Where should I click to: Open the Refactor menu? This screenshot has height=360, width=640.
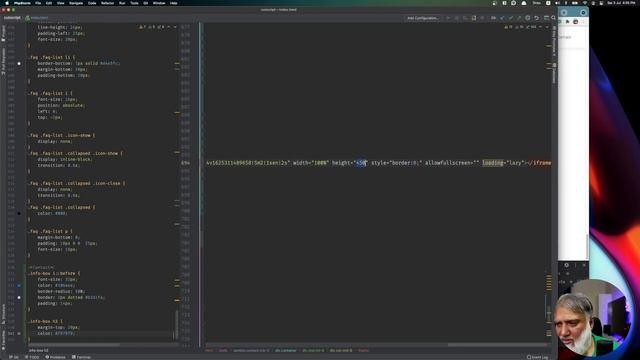click(108, 3)
